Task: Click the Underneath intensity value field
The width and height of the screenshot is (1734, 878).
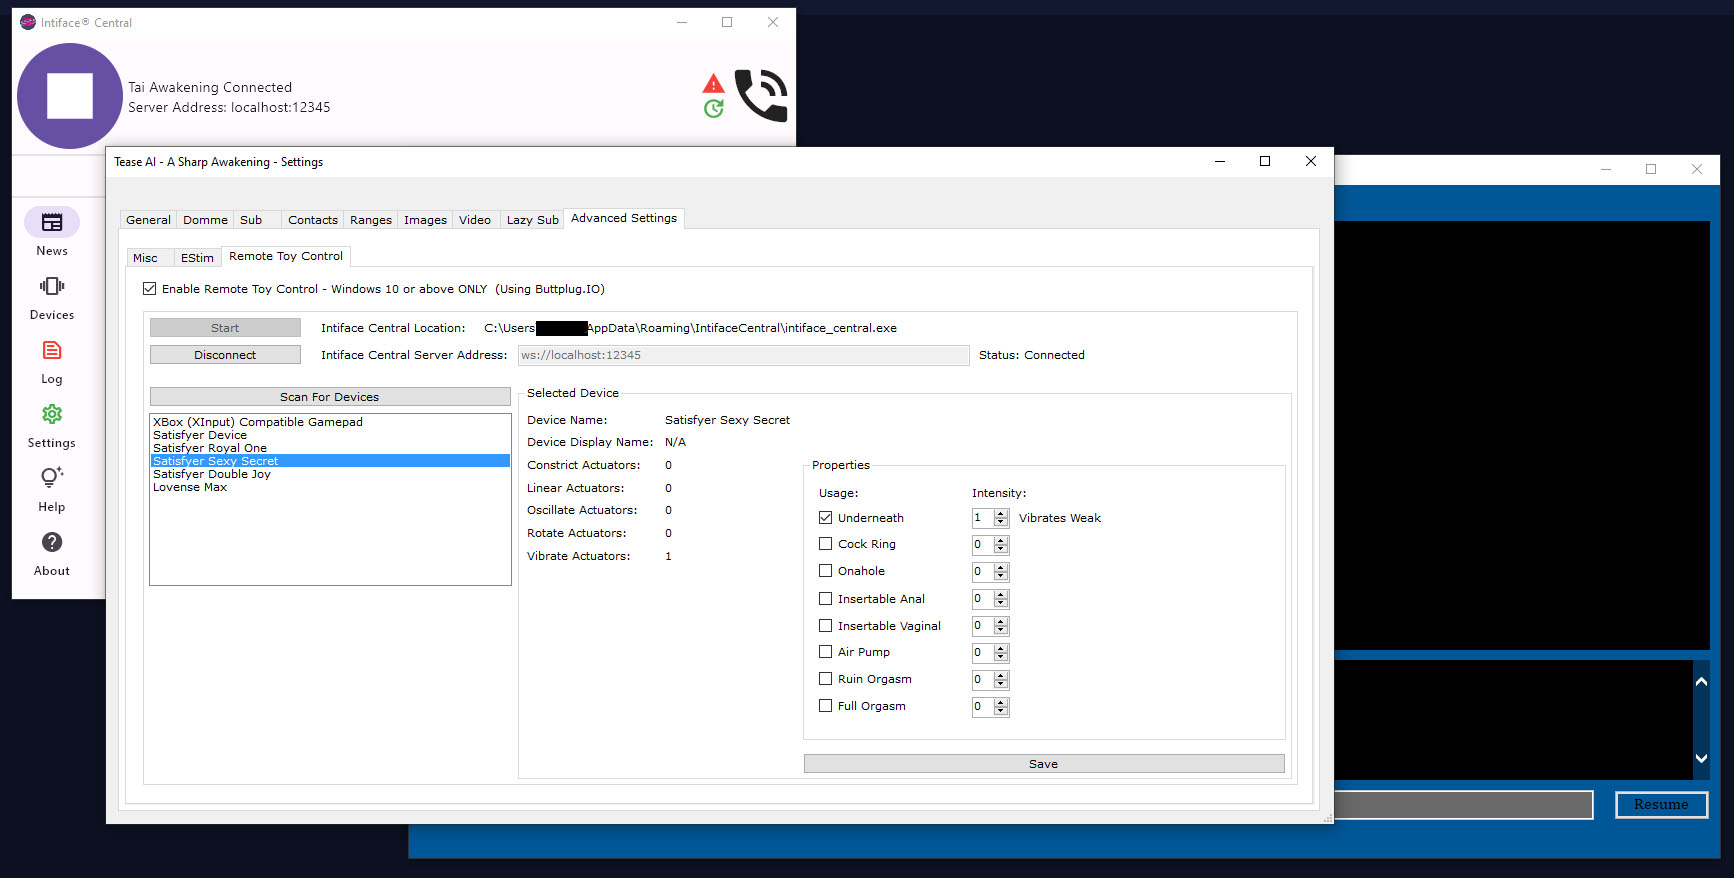Action: pos(982,518)
